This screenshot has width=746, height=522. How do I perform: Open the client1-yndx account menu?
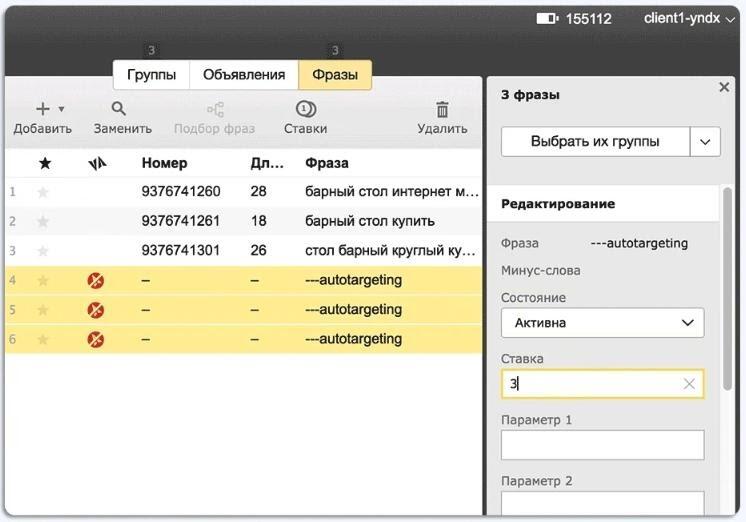(x=688, y=19)
